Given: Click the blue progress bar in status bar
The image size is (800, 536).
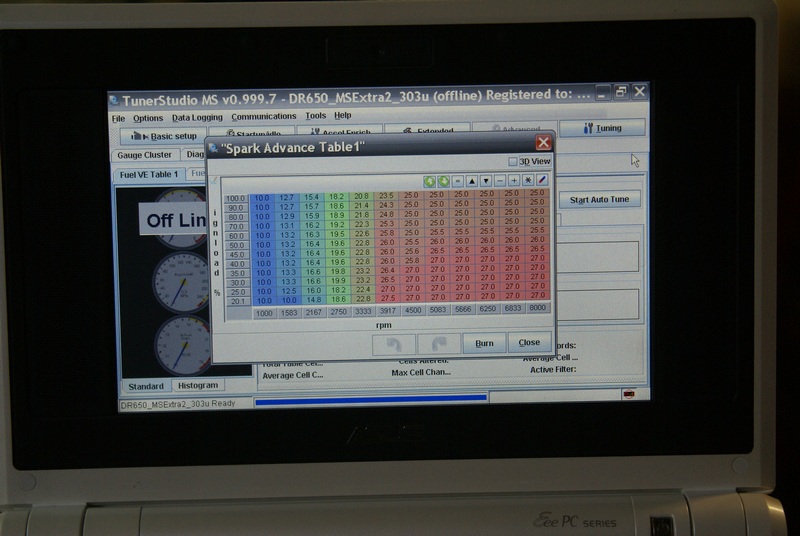Looking at the screenshot, I should tap(371, 398).
